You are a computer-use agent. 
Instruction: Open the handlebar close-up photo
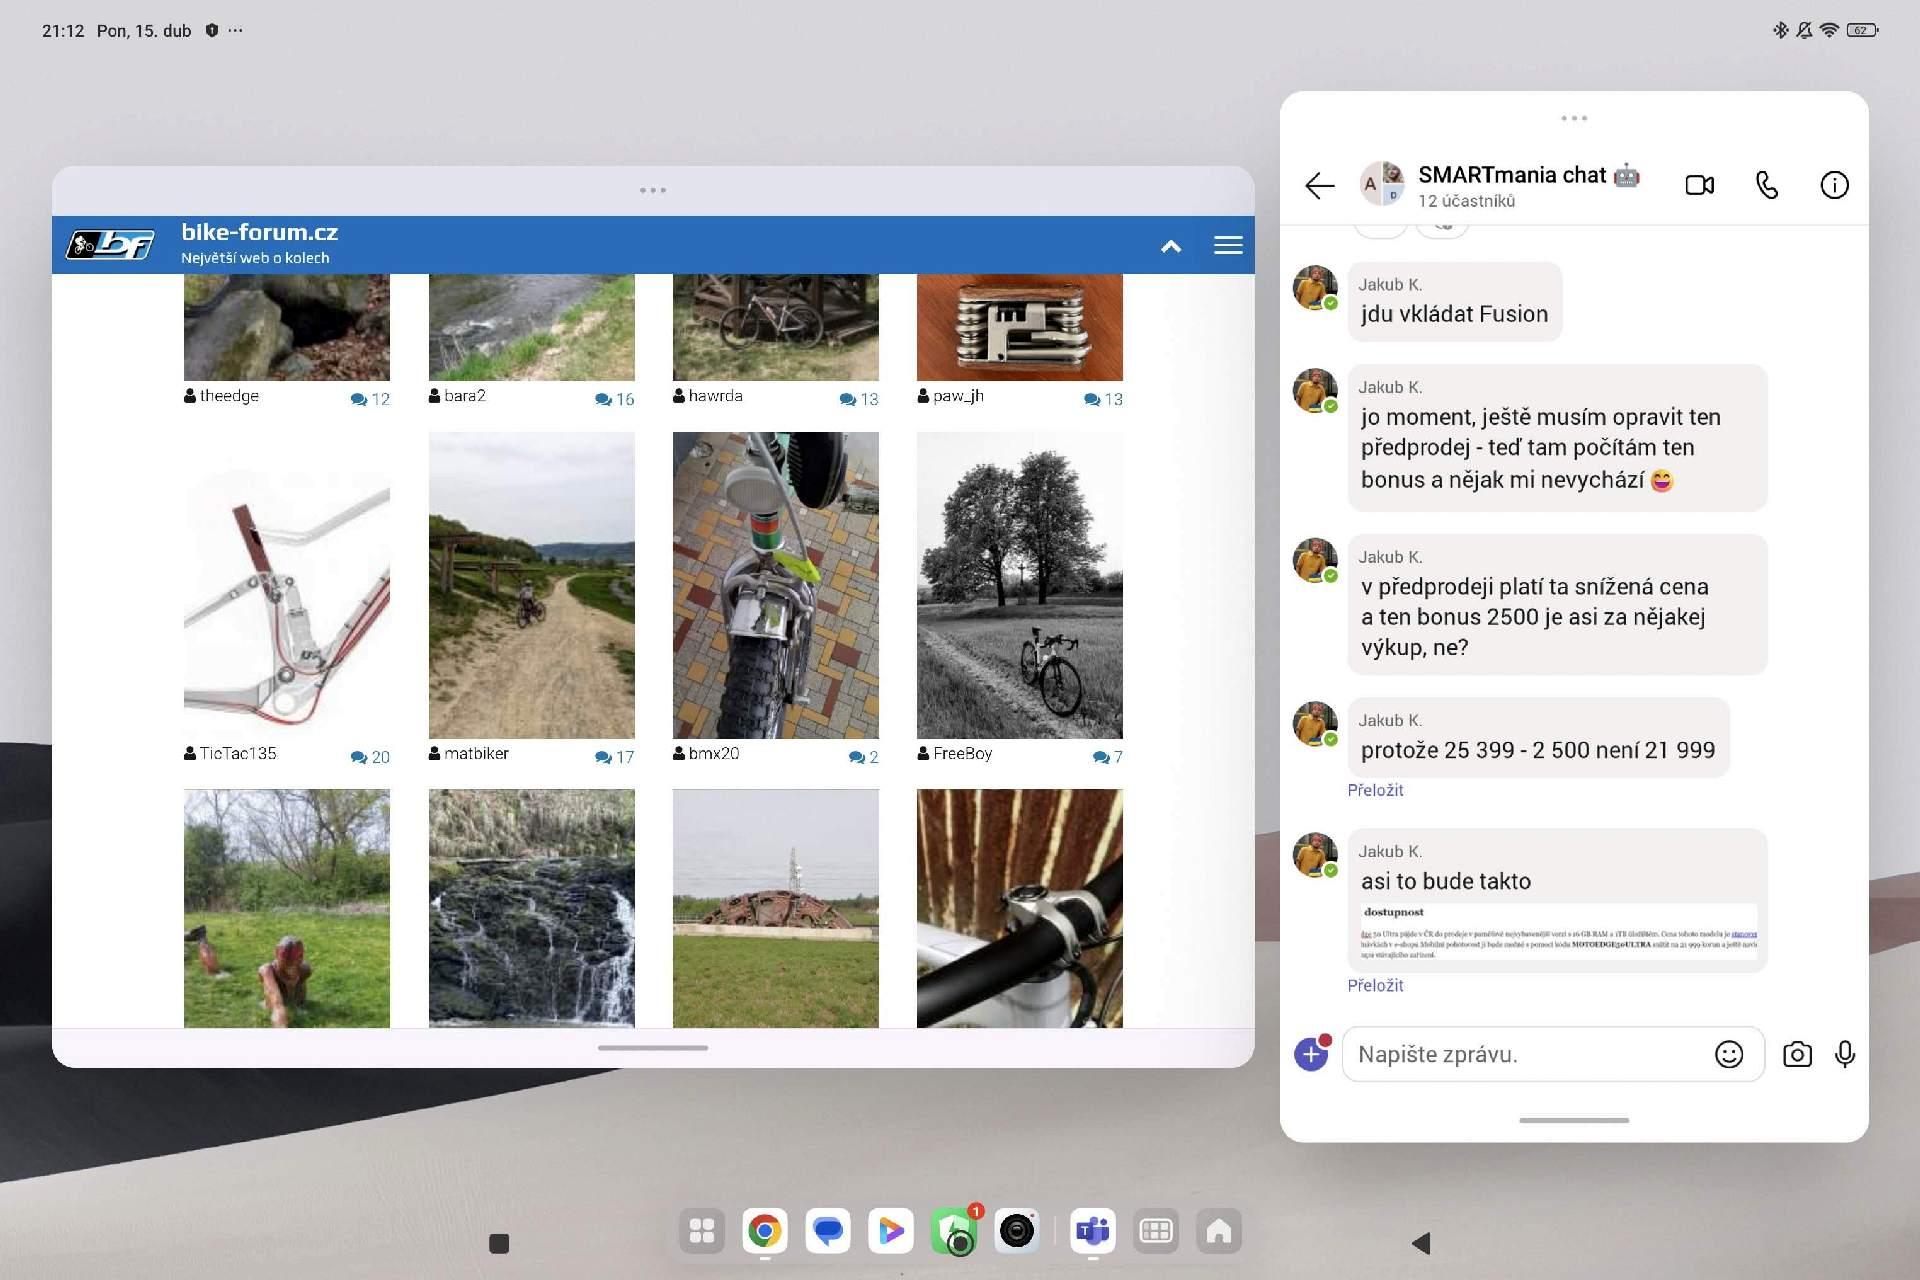pyautogui.click(x=1020, y=908)
